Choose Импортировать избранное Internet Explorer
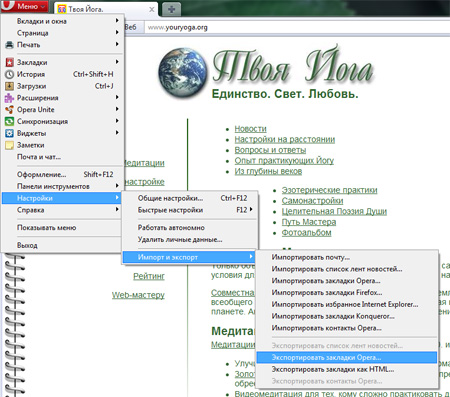The image size is (450, 397). [347, 304]
